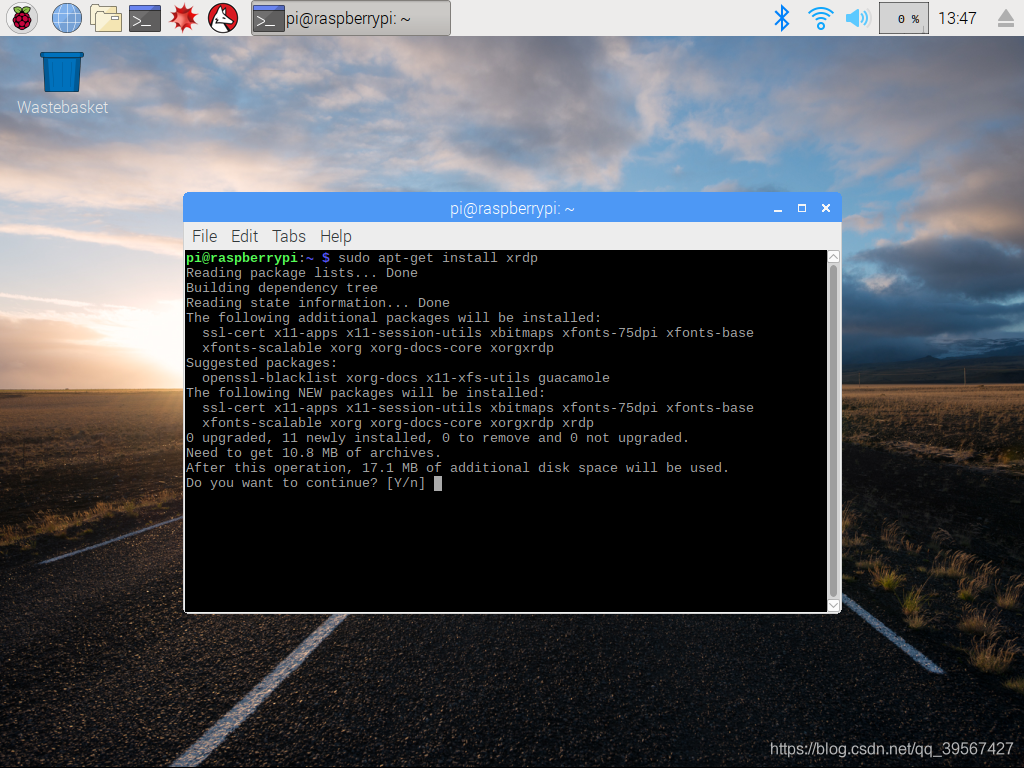Image resolution: width=1024 pixels, height=768 pixels.
Task: Open Wolfram wolf icon
Action: point(223,18)
